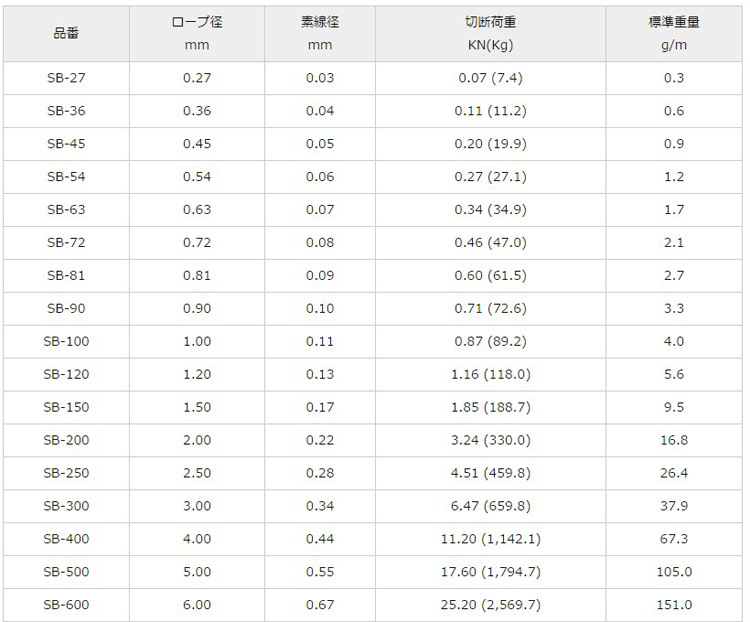Select the SB-36 product number cell

click(x=66, y=111)
